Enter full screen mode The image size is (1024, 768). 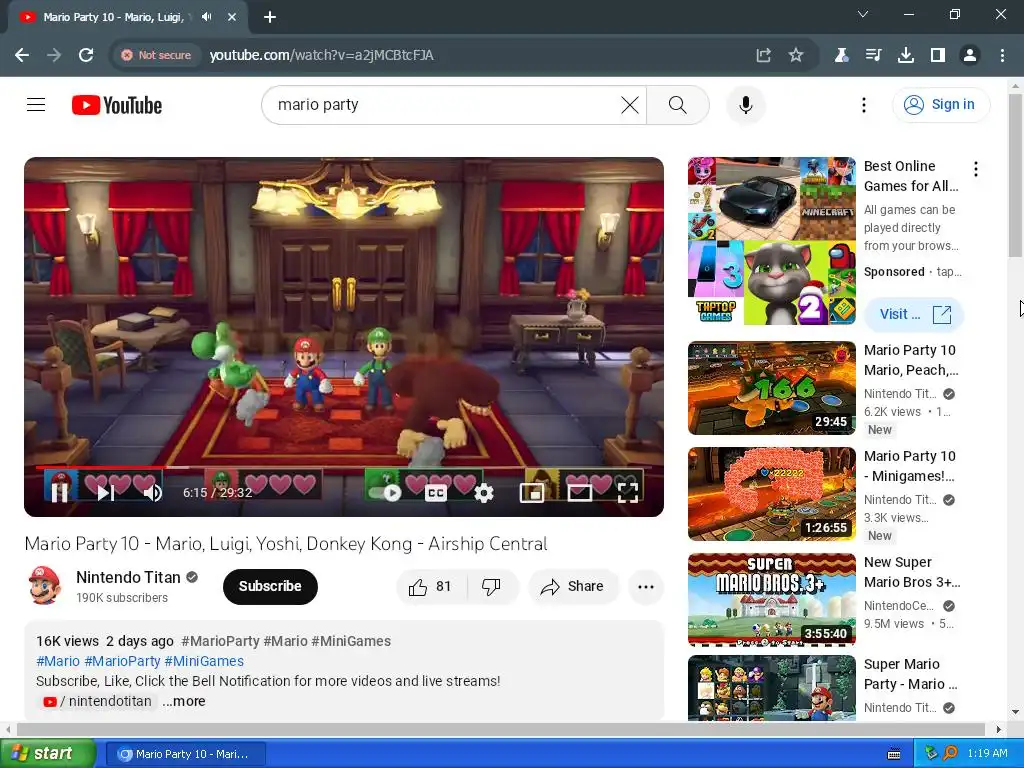(628, 493)
